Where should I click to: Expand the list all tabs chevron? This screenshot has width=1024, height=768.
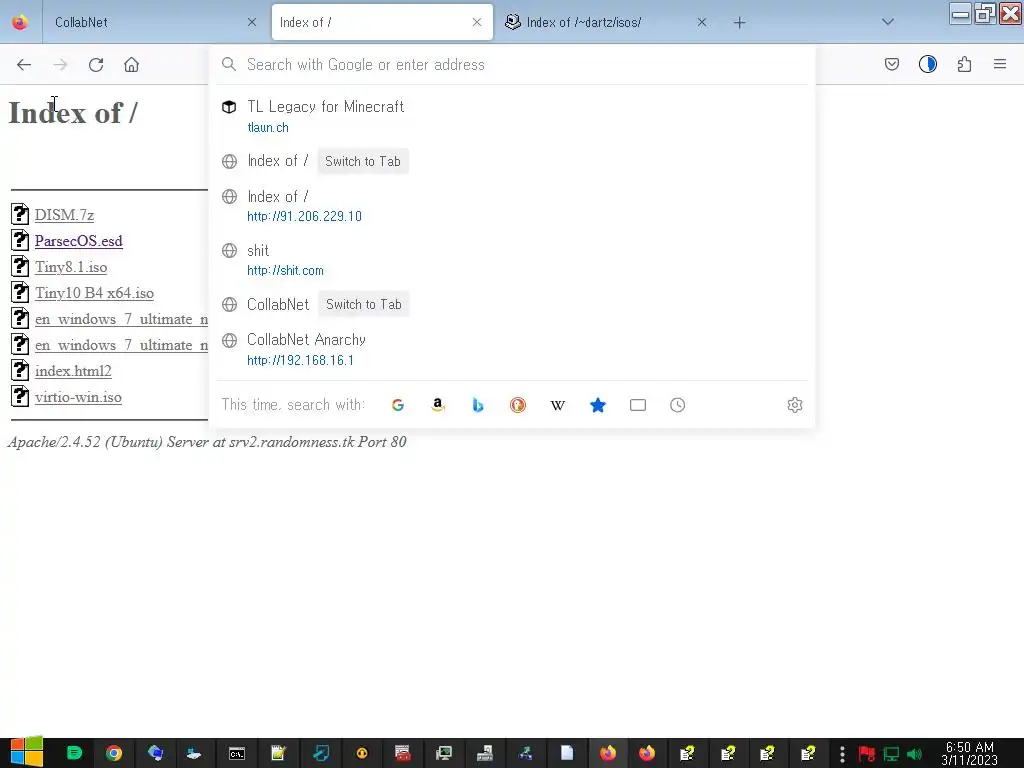point(888,22)
